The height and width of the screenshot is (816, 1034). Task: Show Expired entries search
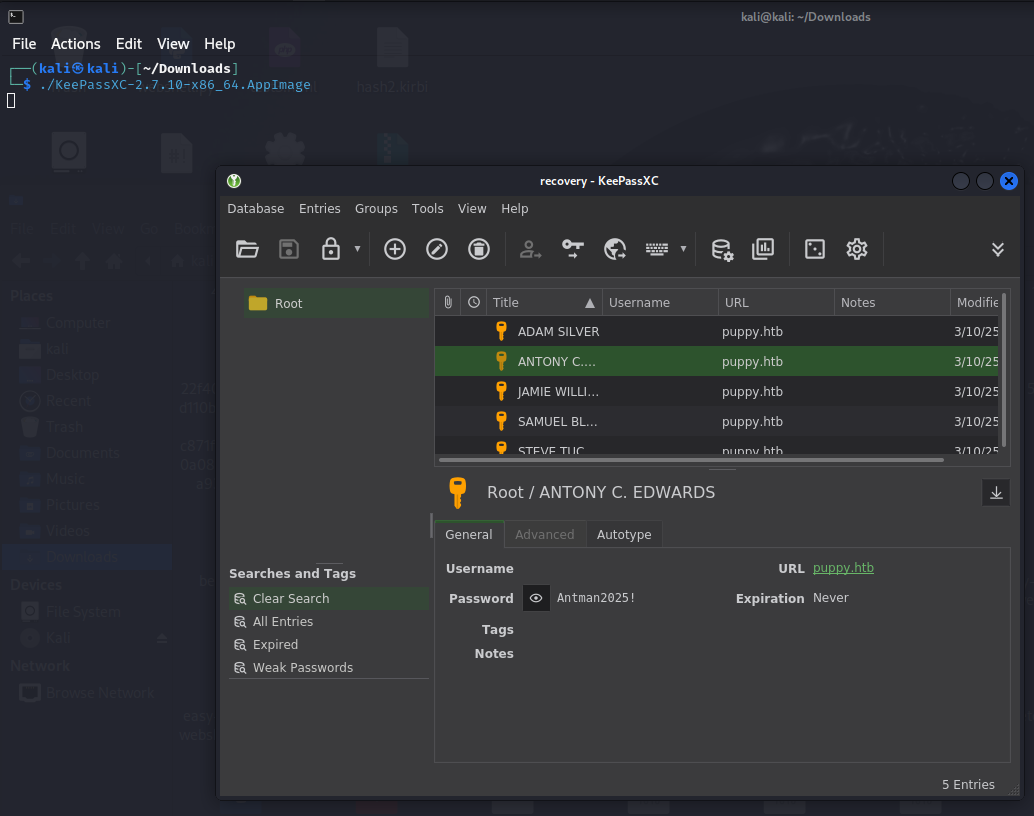329,644
